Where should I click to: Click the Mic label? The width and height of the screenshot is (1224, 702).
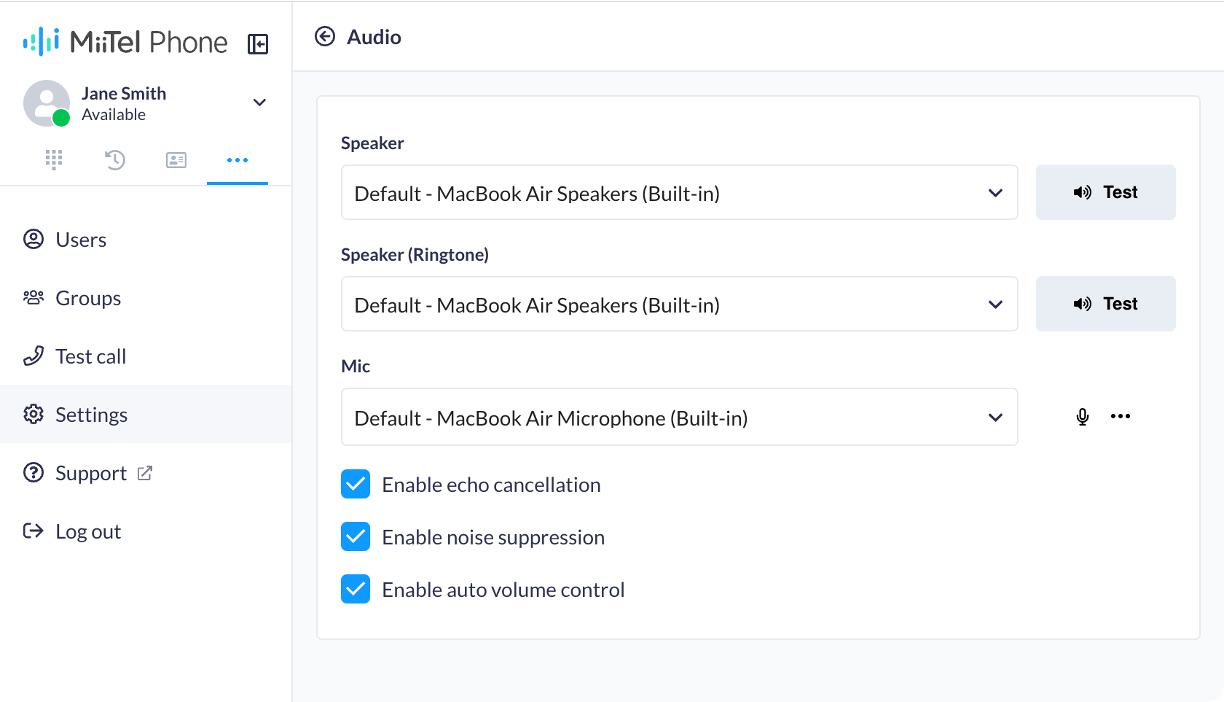click(x=356, y=367)
